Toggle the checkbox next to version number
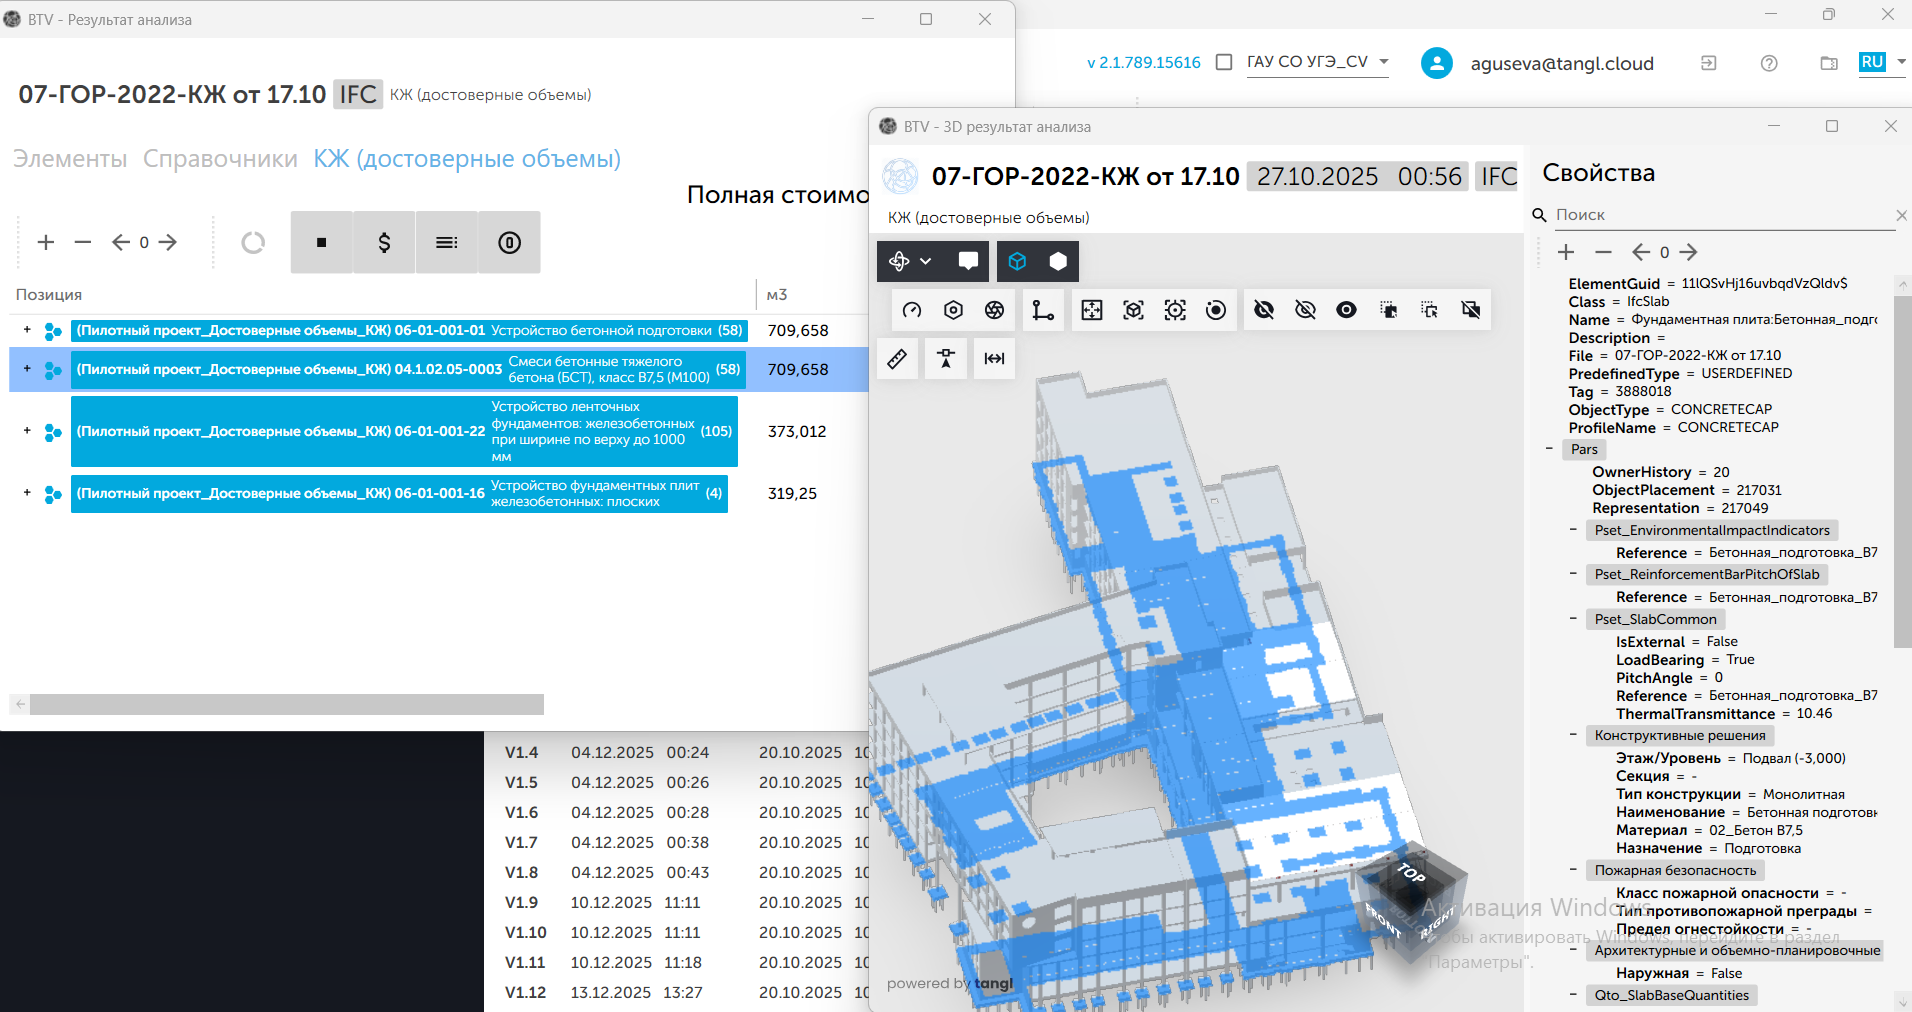This screenshot has height=1012, width=1912. pos(1223,62)
